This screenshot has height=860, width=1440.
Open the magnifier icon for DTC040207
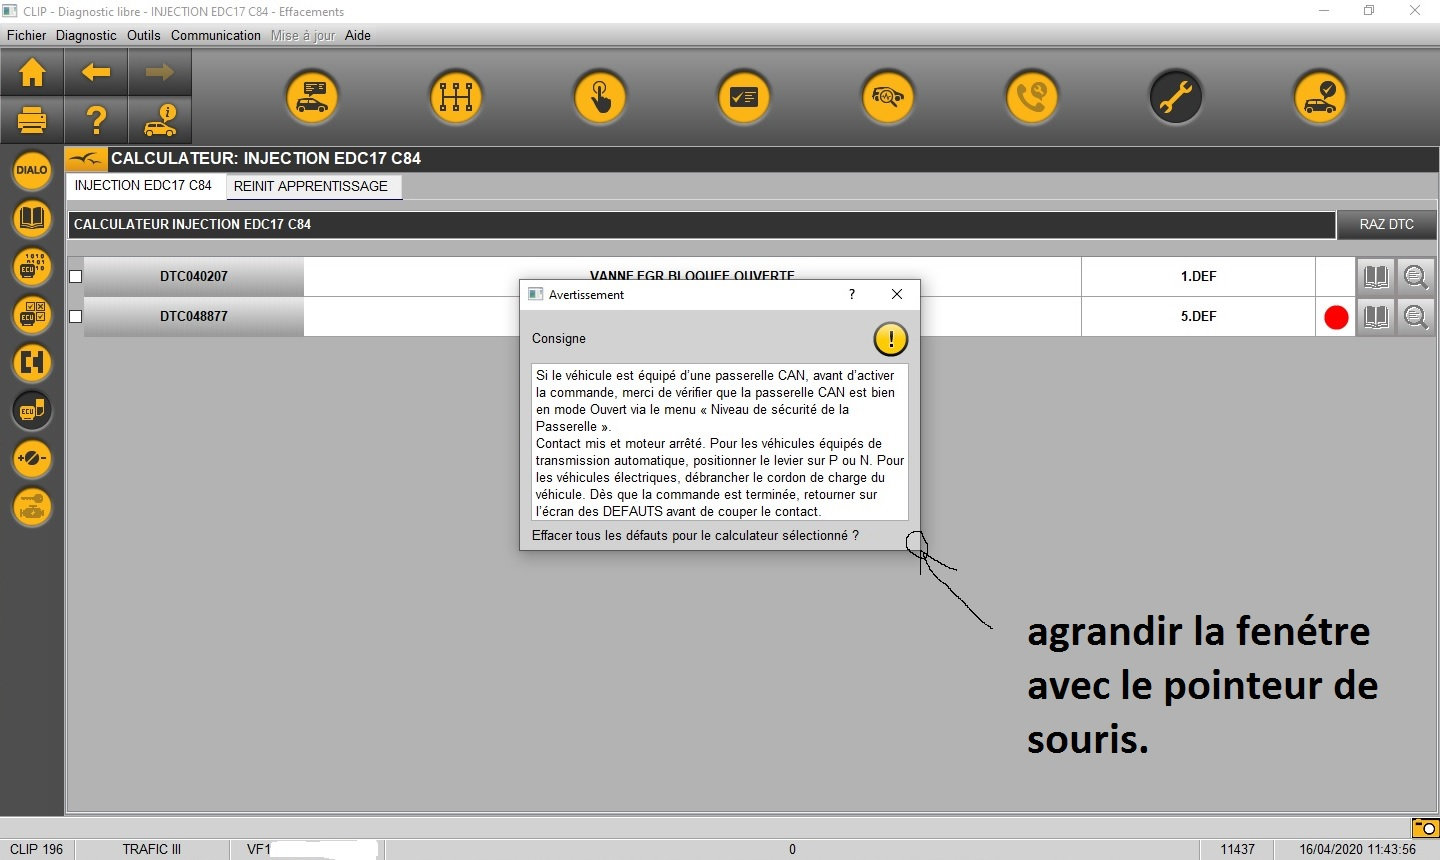pos(1415,277)
